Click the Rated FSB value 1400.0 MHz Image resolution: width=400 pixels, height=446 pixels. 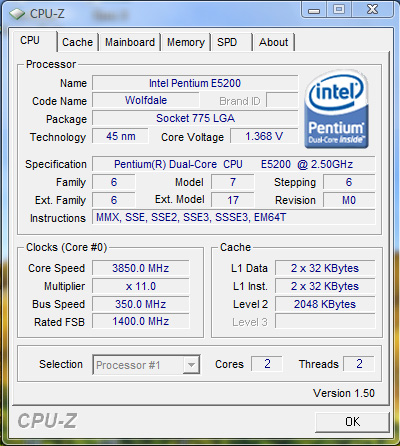tap(141, 322)
